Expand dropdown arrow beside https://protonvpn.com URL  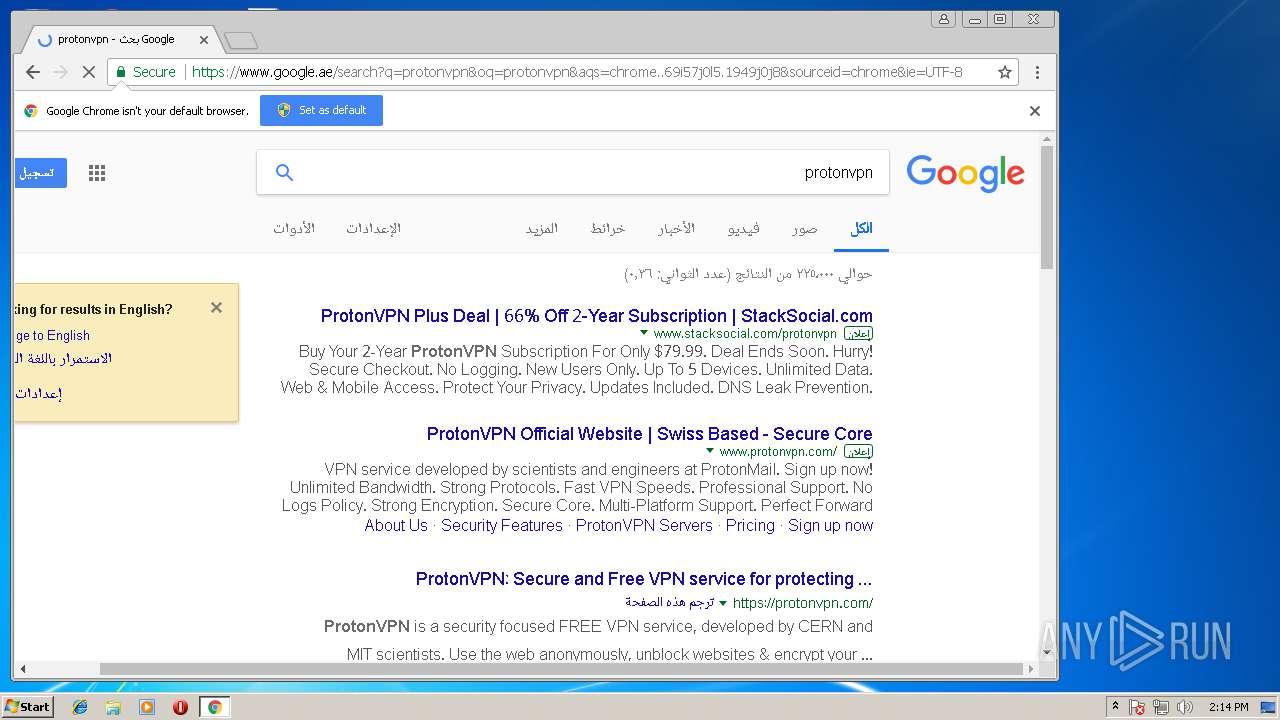[723, 603]
